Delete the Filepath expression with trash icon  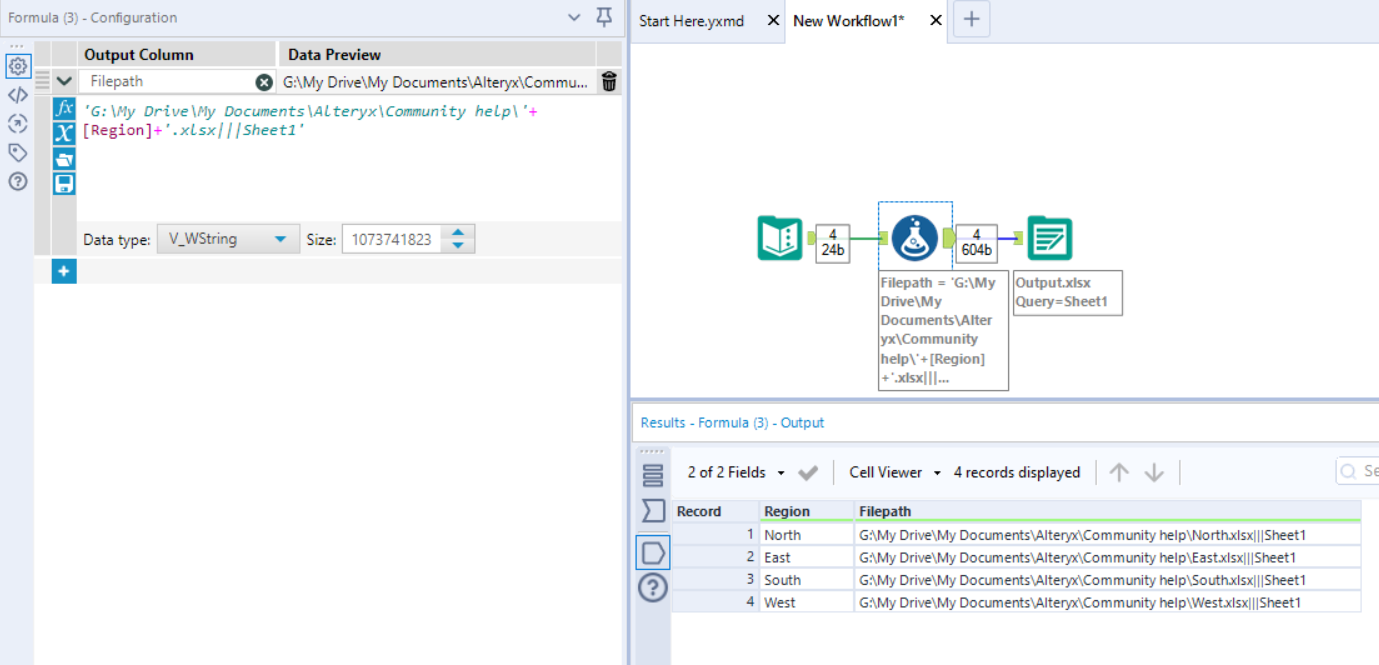609,82
